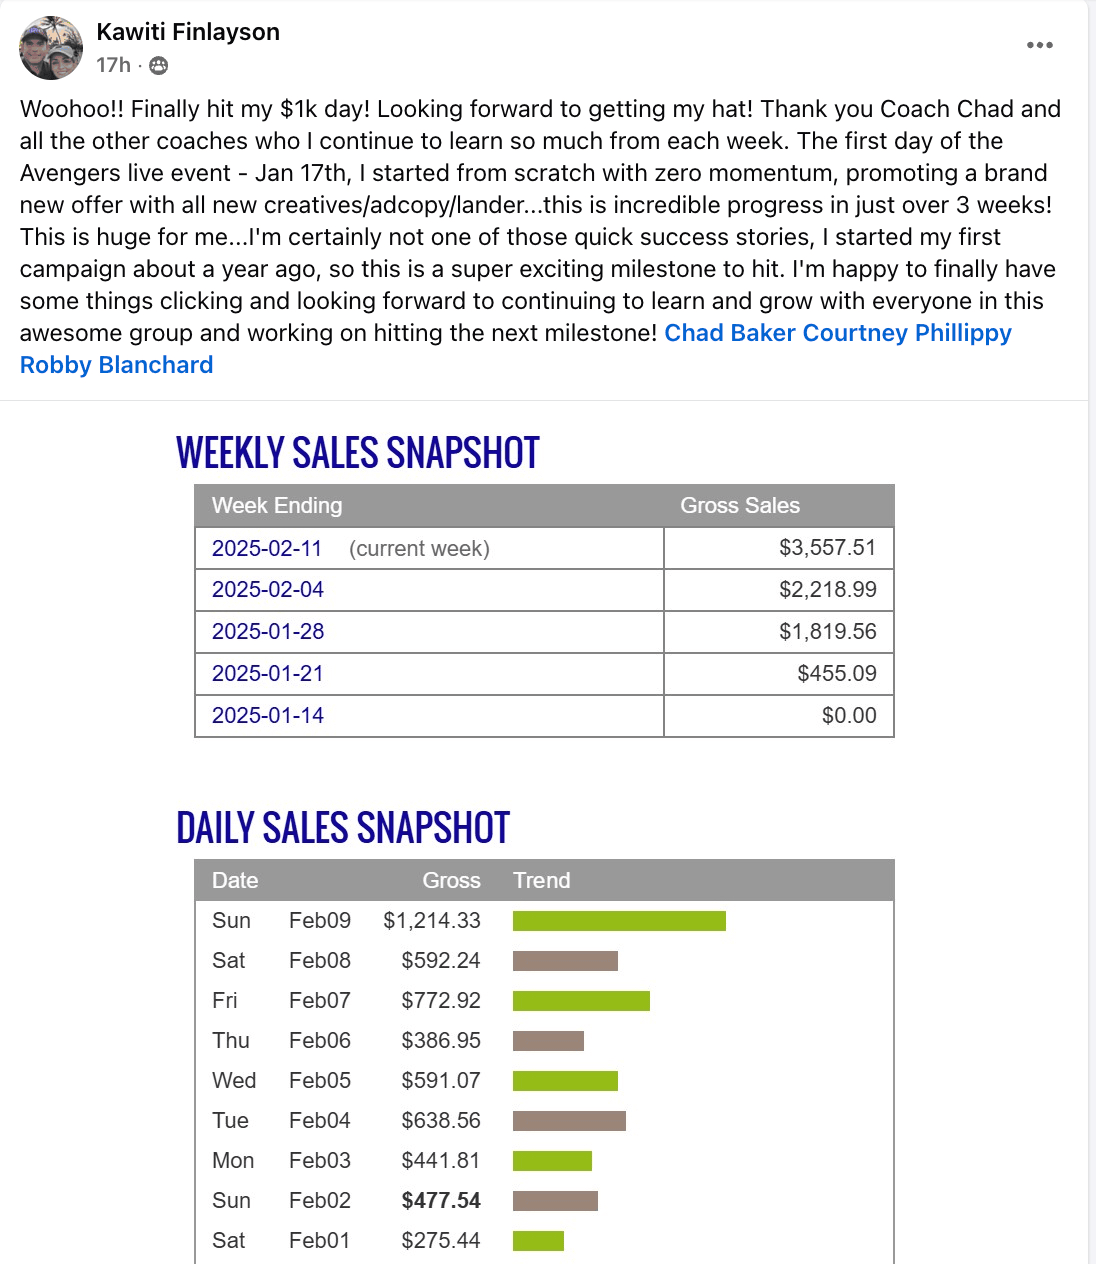The height and width of the screenshot is (1264, 1096).
Task: Open week ending 2025-02-04 link
Action: [x=268, y=590]
